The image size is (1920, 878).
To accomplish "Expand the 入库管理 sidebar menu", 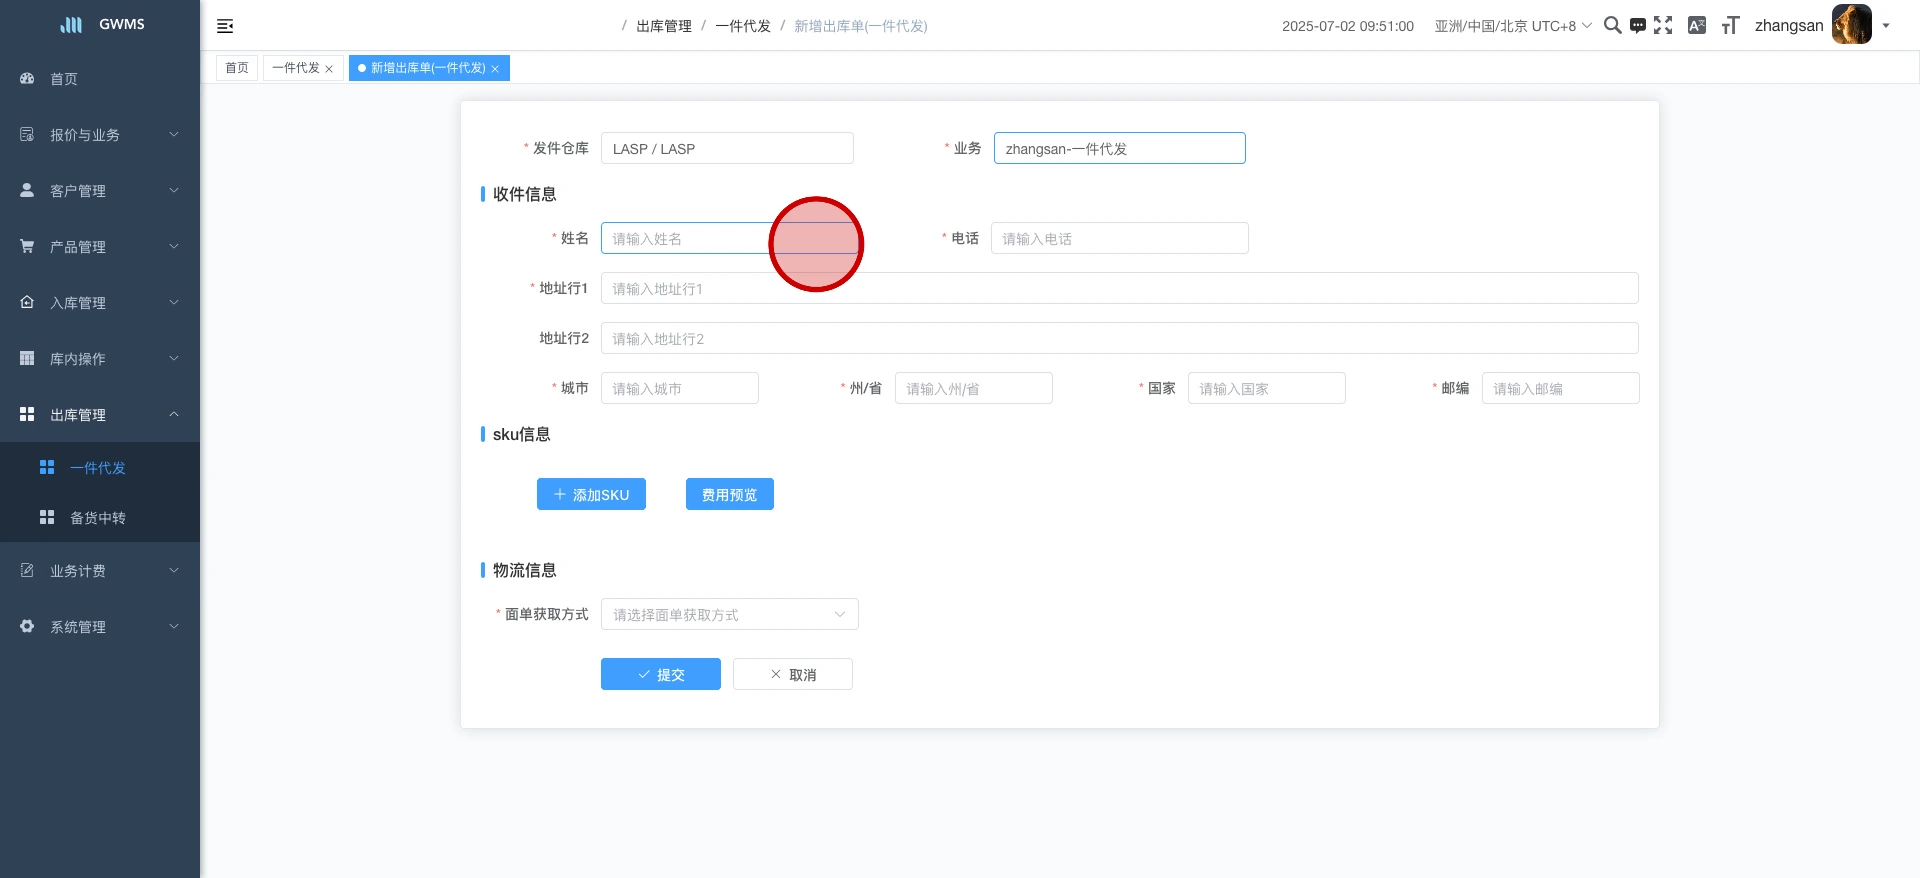I will [x=100, y=302].
